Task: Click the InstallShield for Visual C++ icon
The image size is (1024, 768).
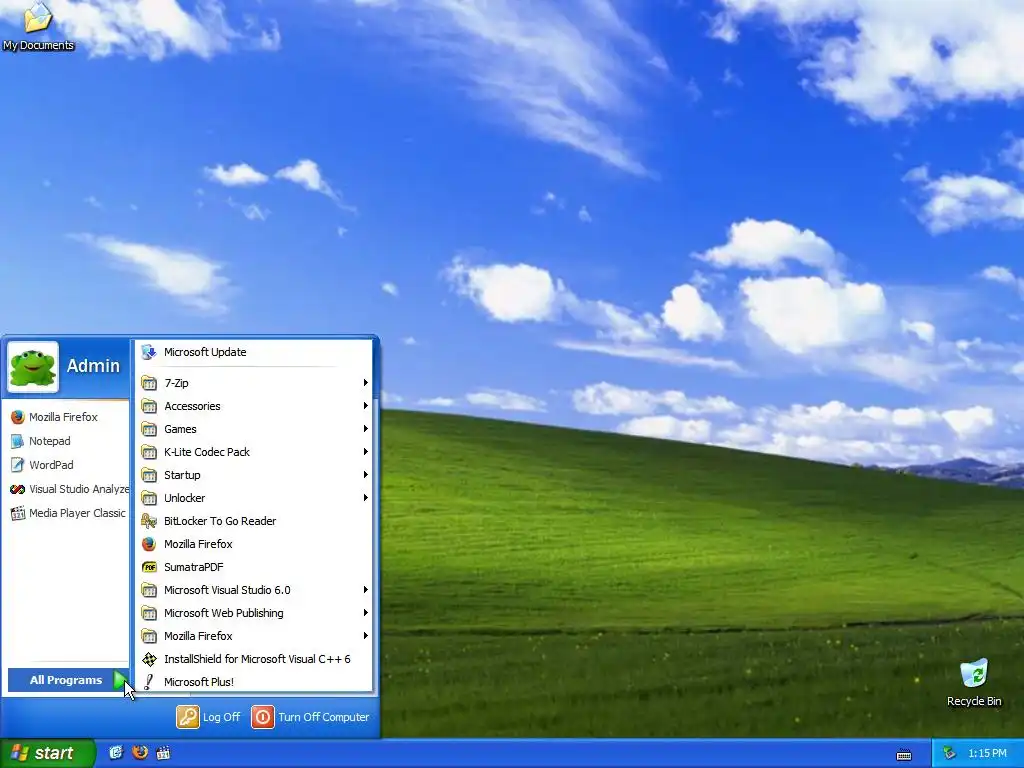Action: click(x=149, y=659)
